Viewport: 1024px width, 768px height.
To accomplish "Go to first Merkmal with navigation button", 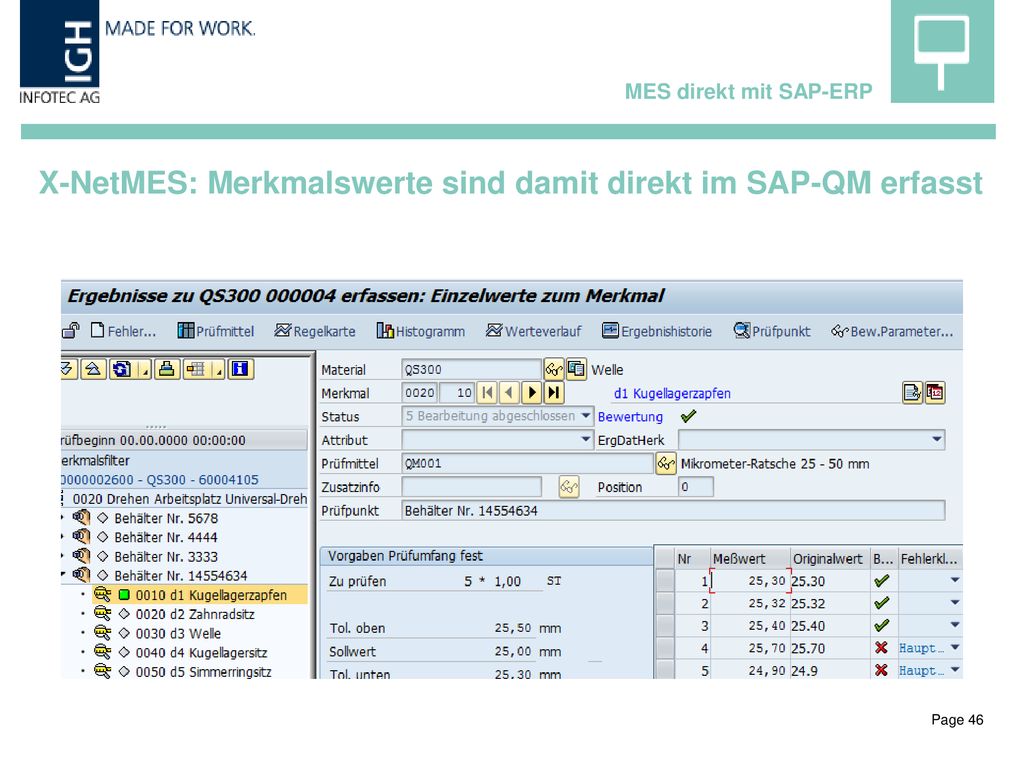I will [487, 392].
